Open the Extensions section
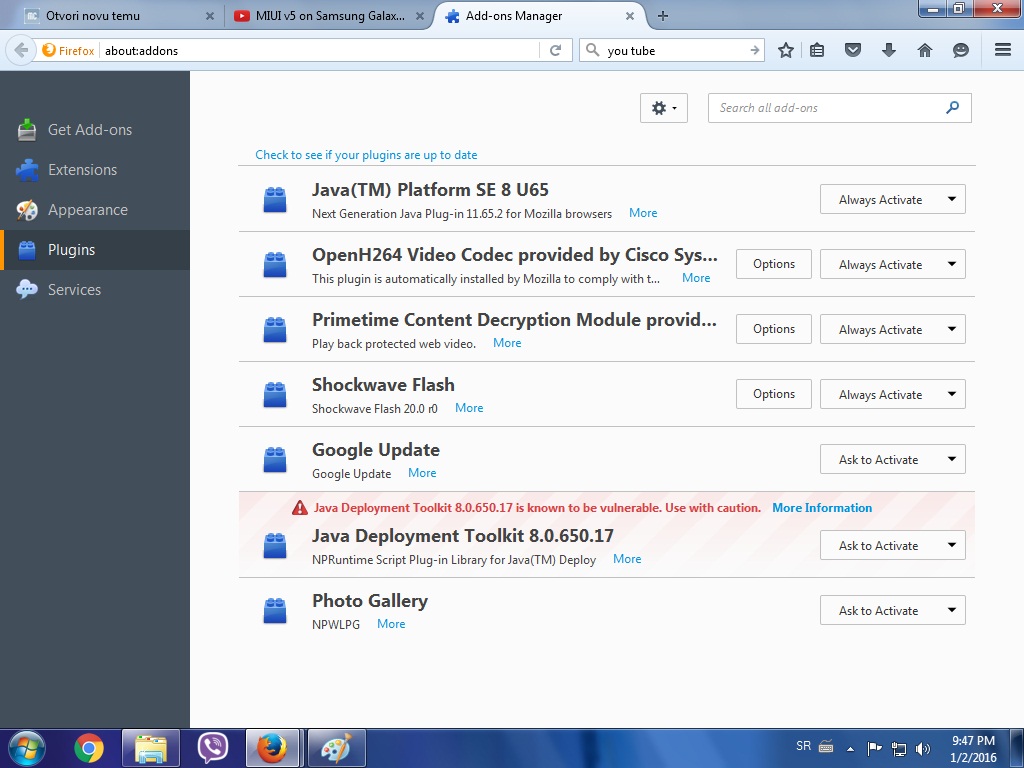Viewport: 1024px width, 768px height. (95, 170)
